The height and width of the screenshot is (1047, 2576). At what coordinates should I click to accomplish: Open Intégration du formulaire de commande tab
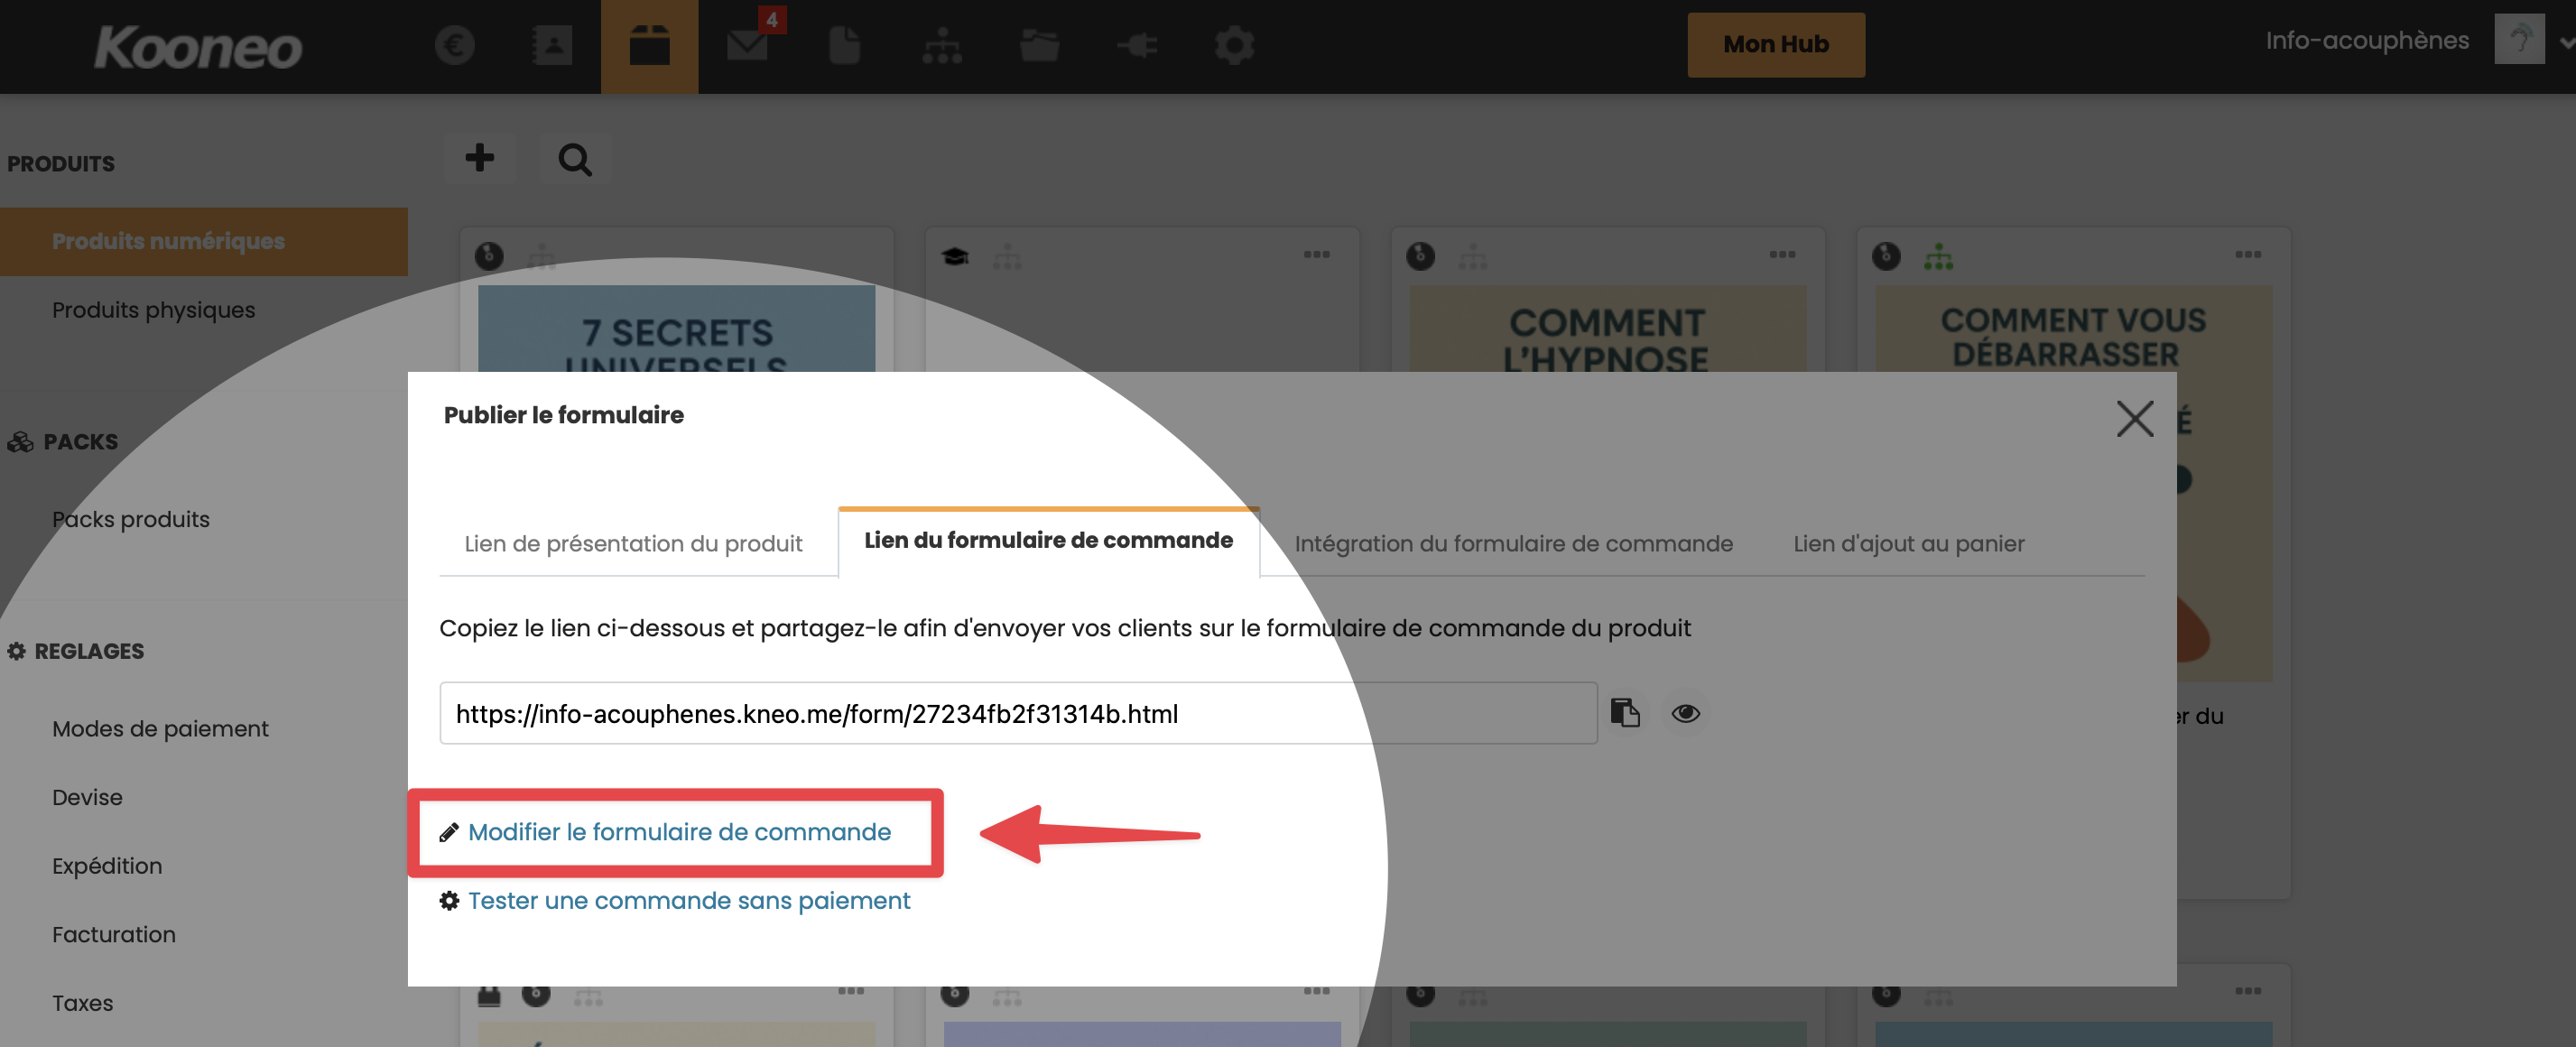1513,543
